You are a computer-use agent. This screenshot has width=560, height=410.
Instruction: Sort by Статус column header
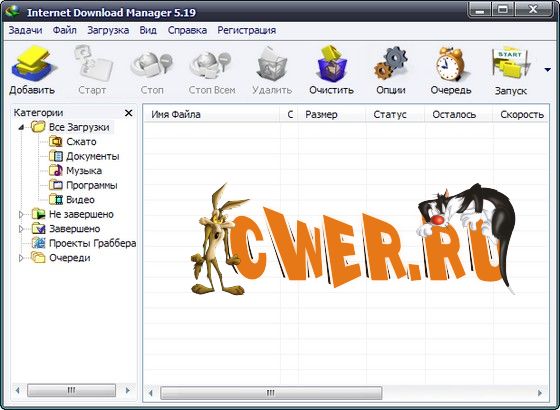coord(396,114)
